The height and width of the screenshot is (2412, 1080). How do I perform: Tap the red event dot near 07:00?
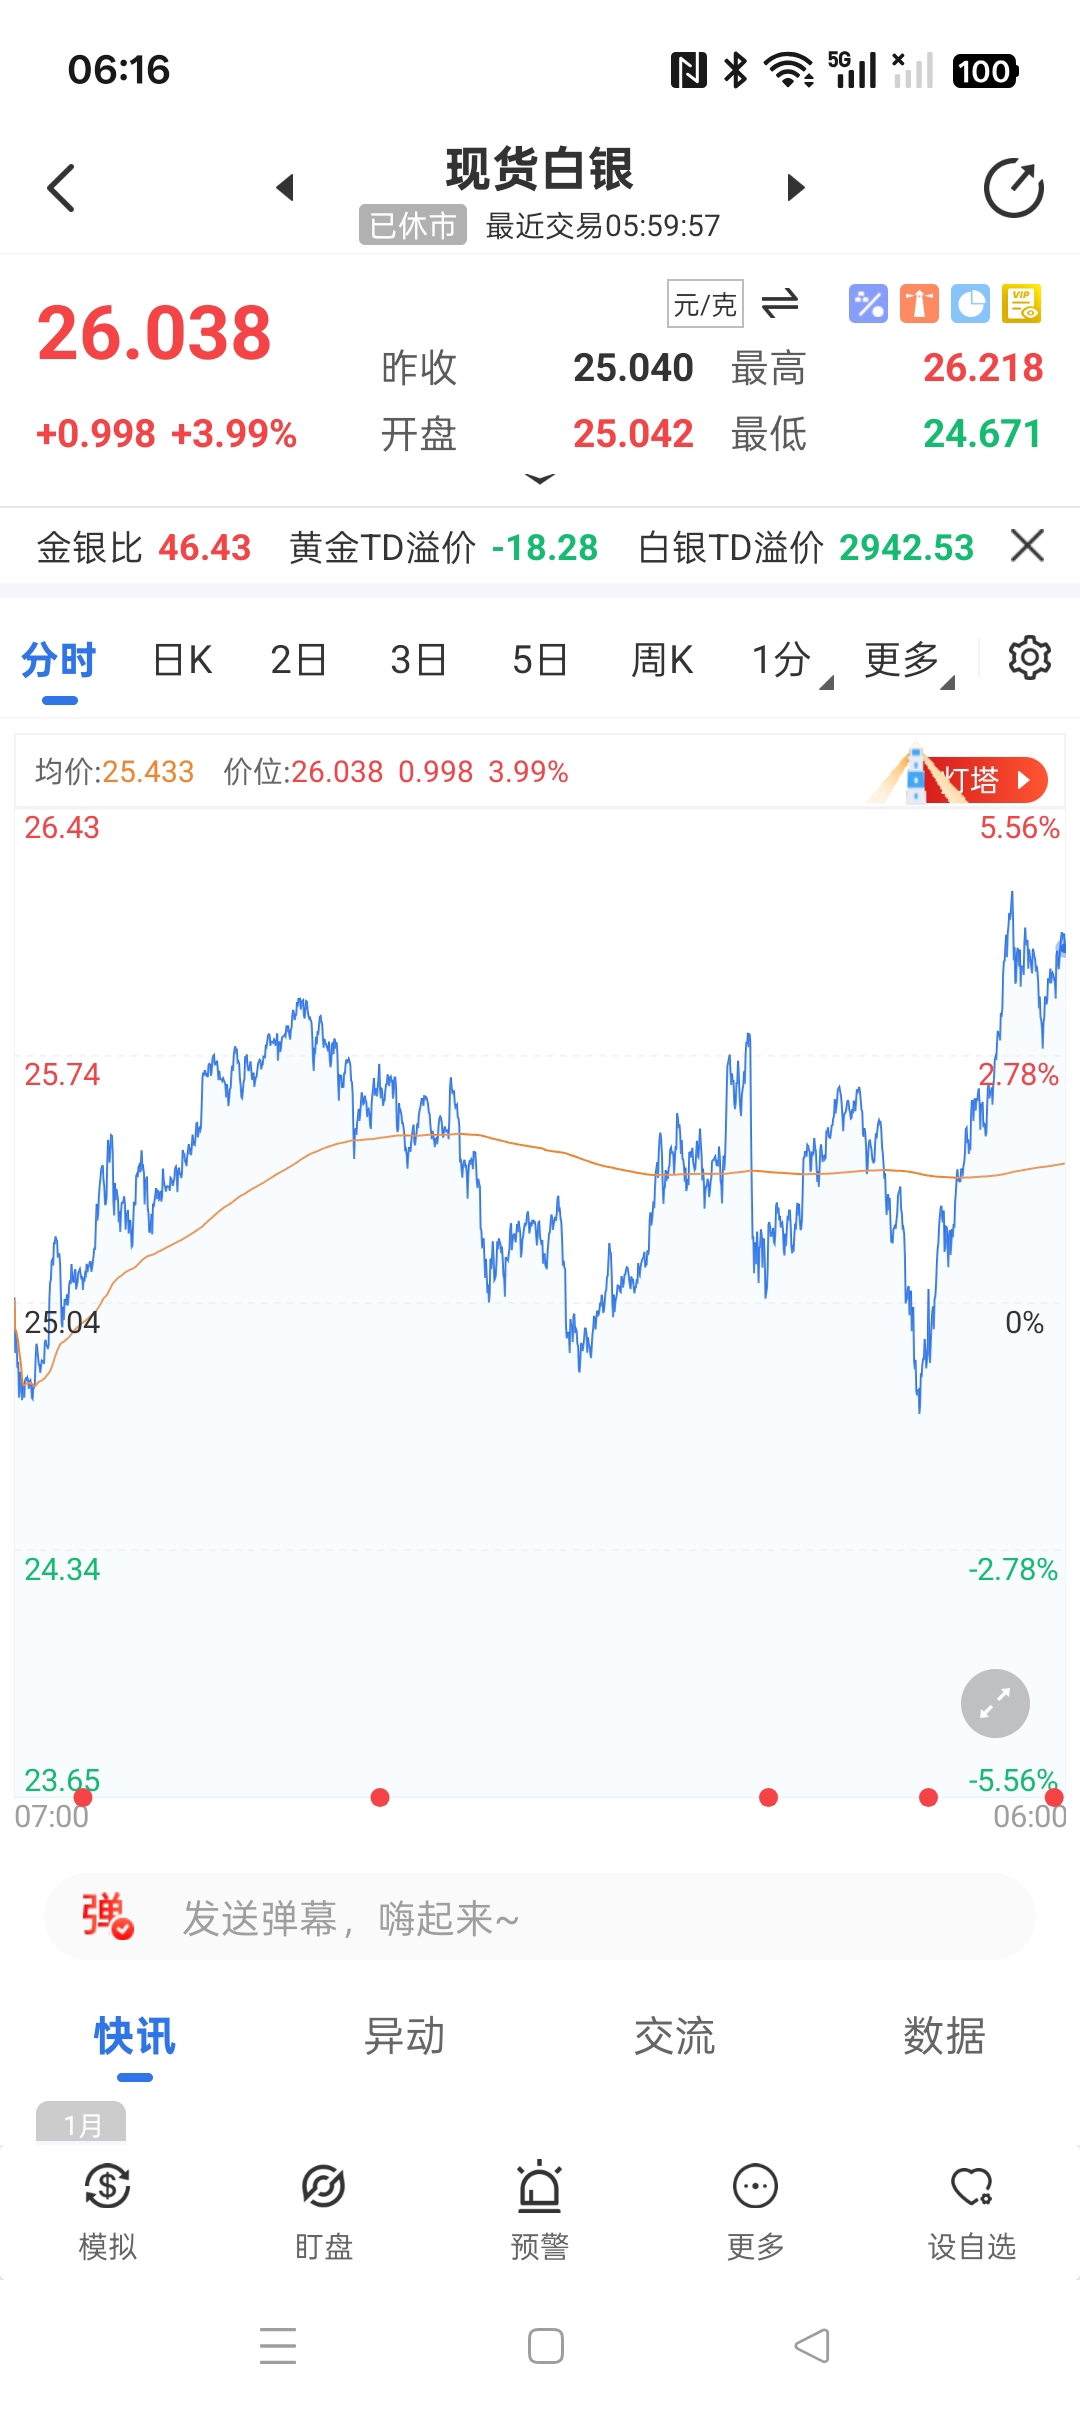[x=83, y=1797]
